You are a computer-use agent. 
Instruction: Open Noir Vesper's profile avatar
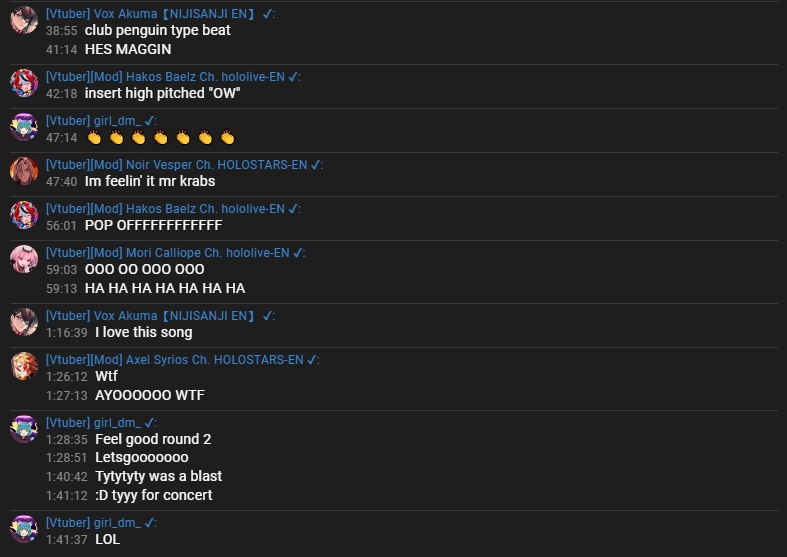click(x=24, y=171)
